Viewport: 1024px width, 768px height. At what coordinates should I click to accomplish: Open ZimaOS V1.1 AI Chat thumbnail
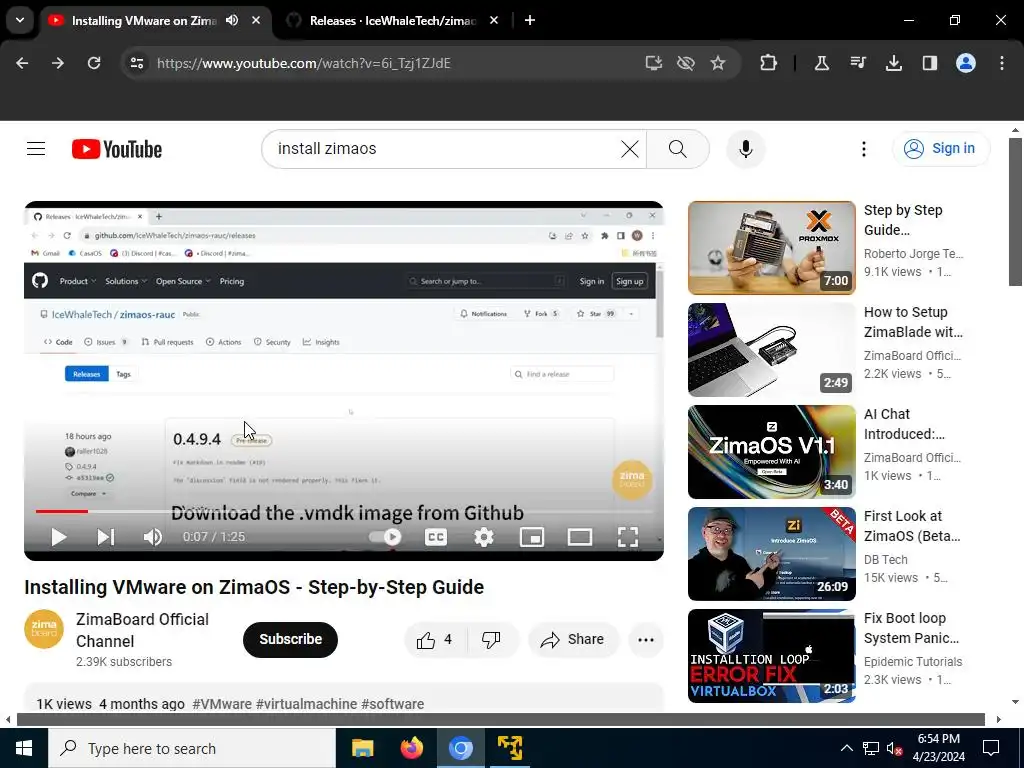pos(771,452)
